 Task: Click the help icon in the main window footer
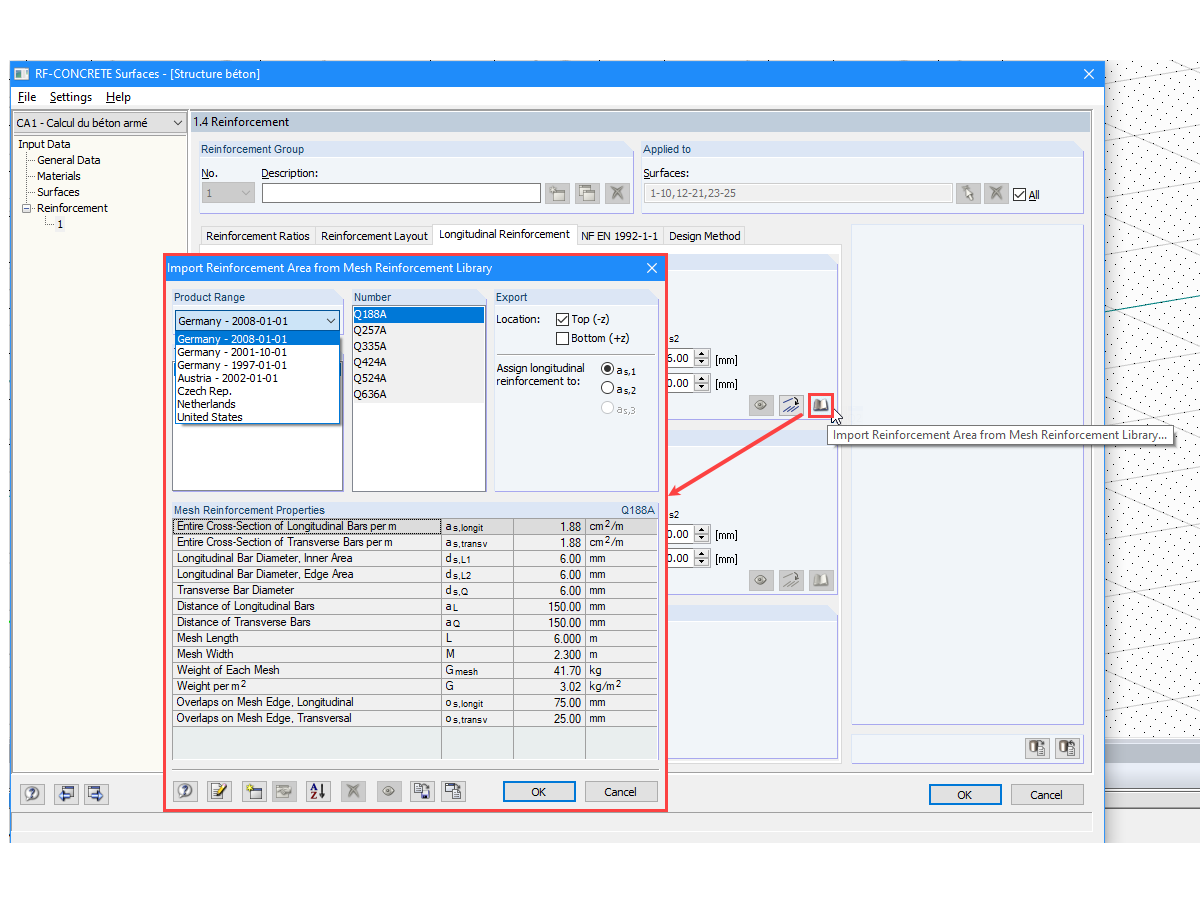coord(32,794)
